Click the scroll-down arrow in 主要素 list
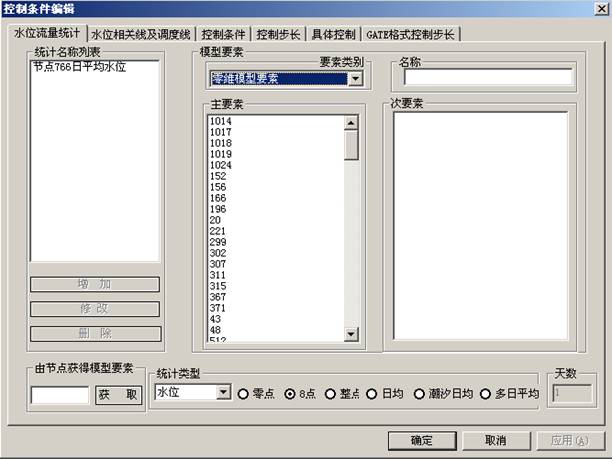 click(x=351, y=334)
